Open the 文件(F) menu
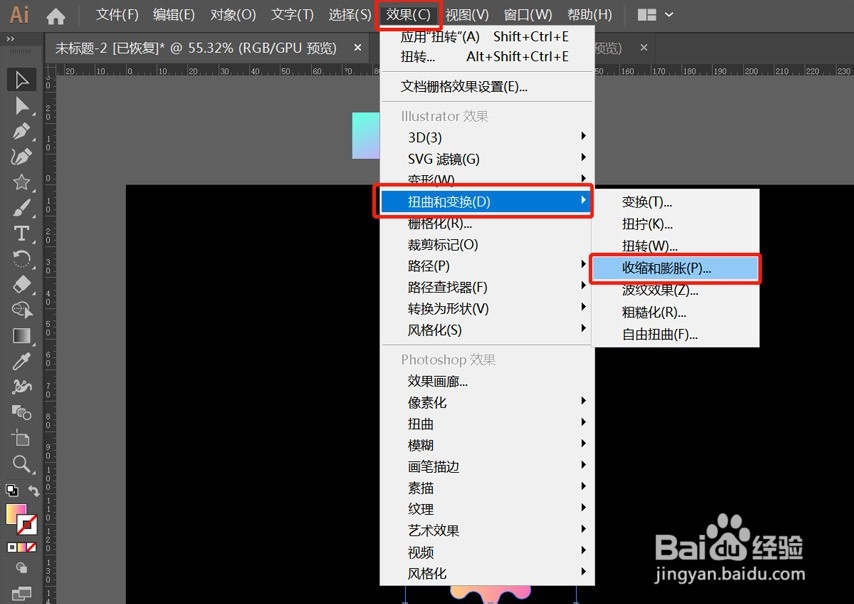 [117, 15]
